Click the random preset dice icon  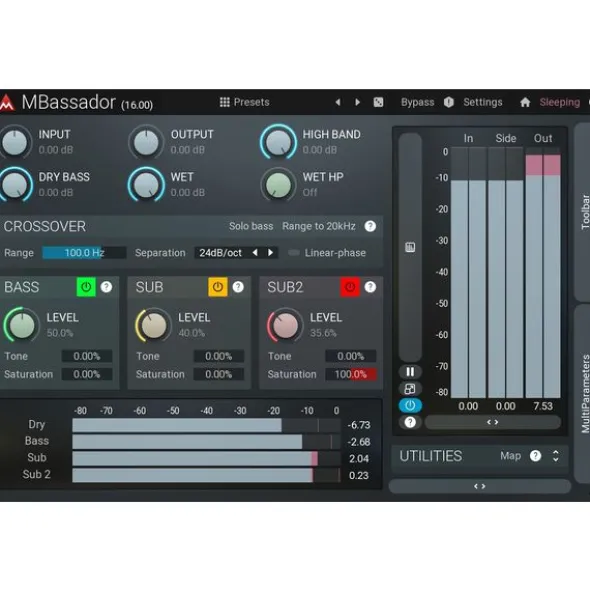(378, 102)
